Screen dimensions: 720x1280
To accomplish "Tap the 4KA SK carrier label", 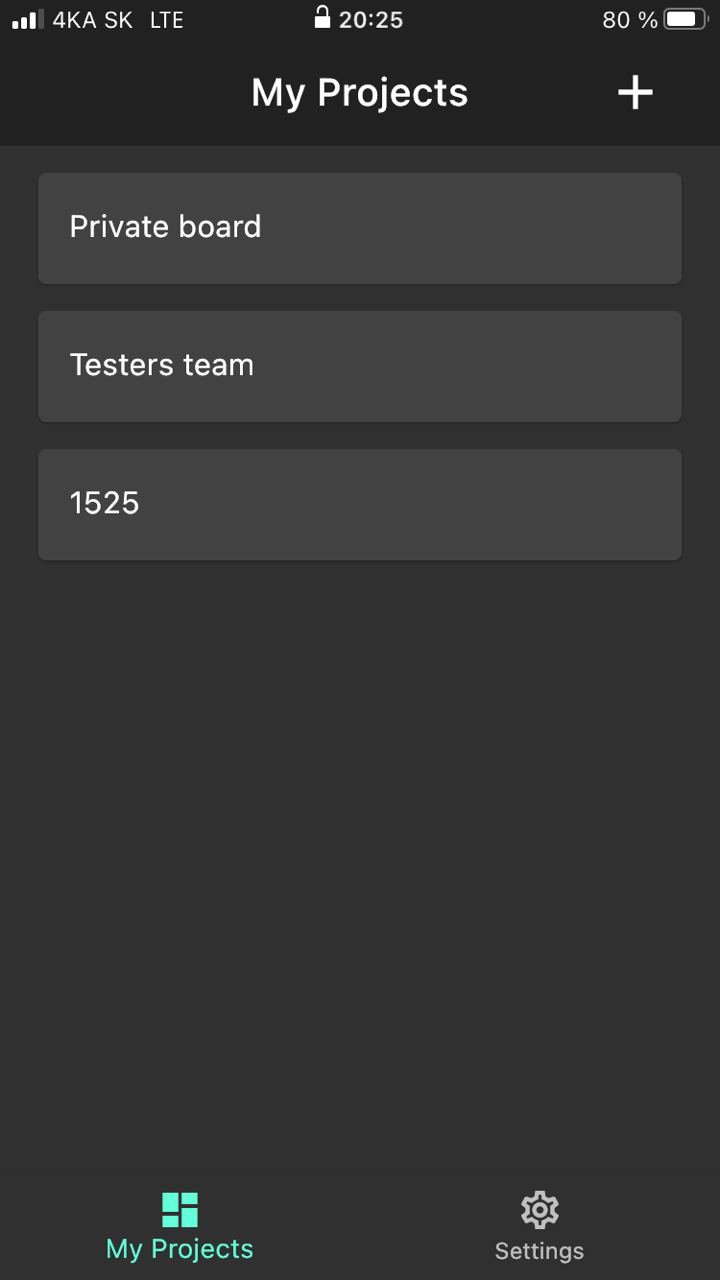I will pos(92,18).
